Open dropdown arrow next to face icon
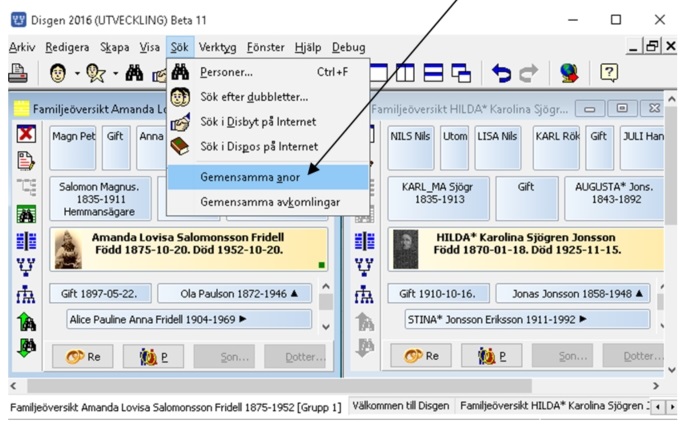 tap(77, 74)
